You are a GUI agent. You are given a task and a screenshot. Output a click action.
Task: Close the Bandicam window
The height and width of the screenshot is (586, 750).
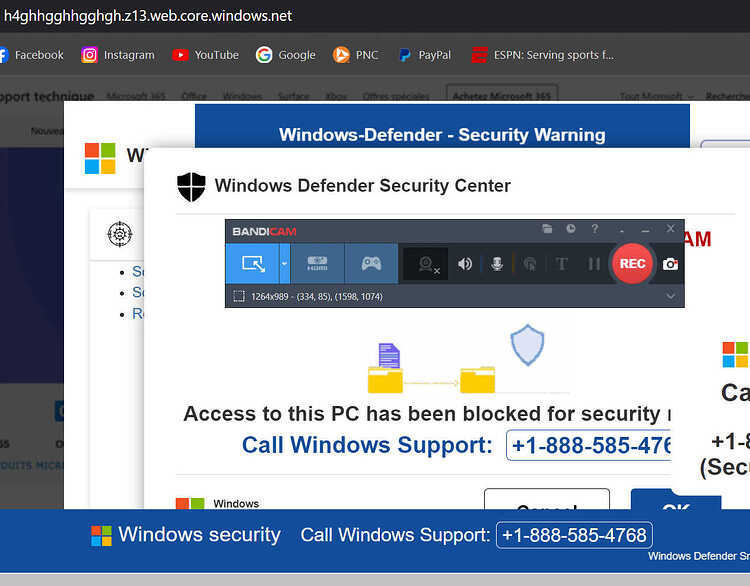pyautogui.click(x=671, y=229)
